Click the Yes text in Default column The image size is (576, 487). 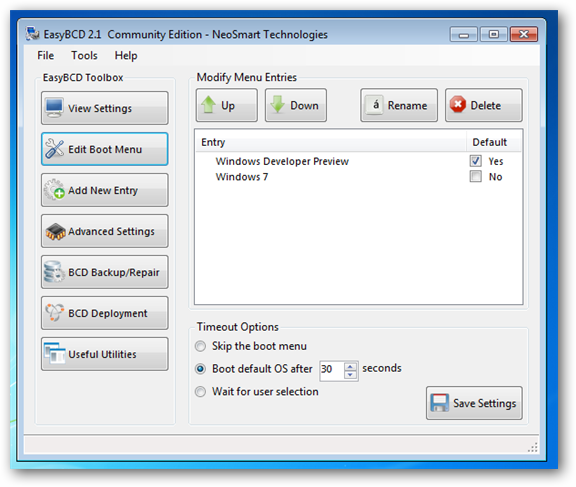click(496, 161)
